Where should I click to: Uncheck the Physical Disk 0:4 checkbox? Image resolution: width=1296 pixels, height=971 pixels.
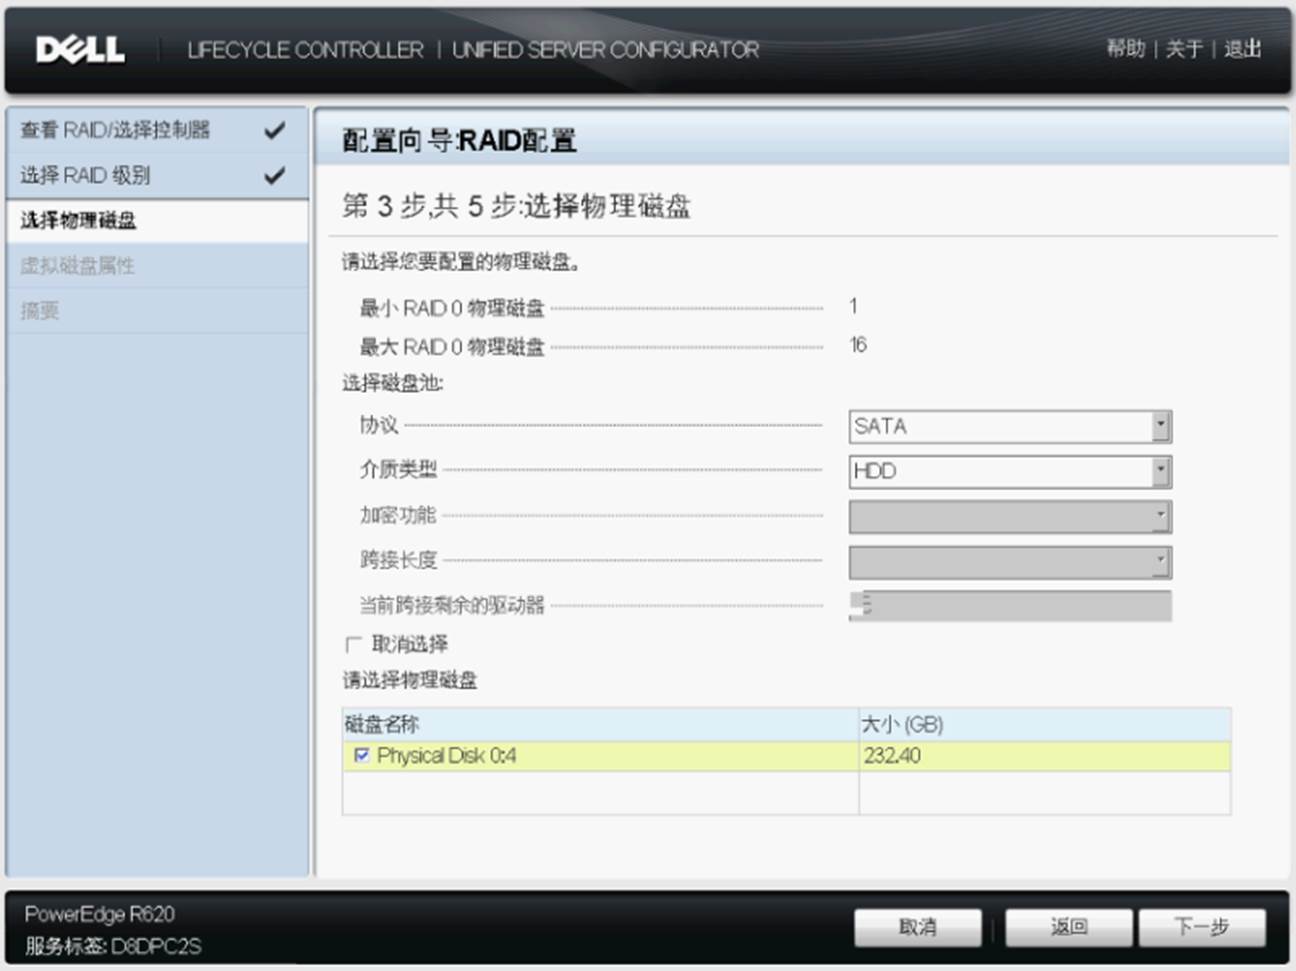click(x=362, y=755)
